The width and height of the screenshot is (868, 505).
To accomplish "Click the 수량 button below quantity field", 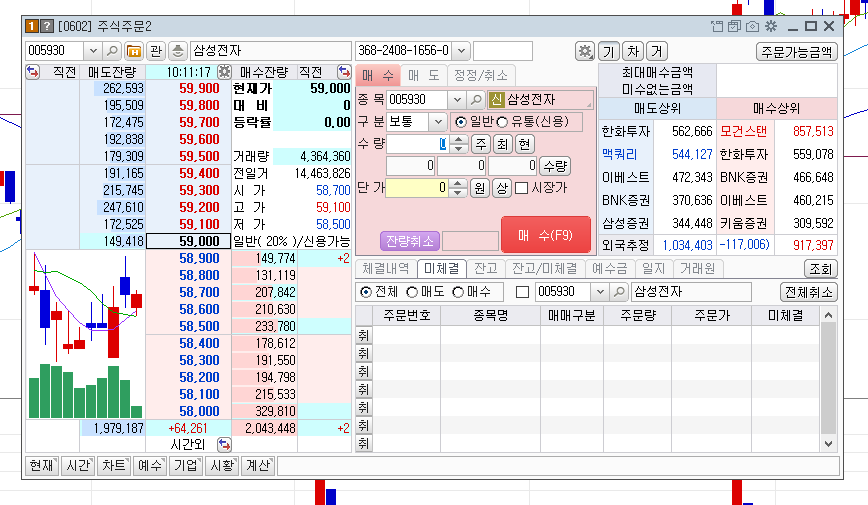I will (x=555, y=166).
